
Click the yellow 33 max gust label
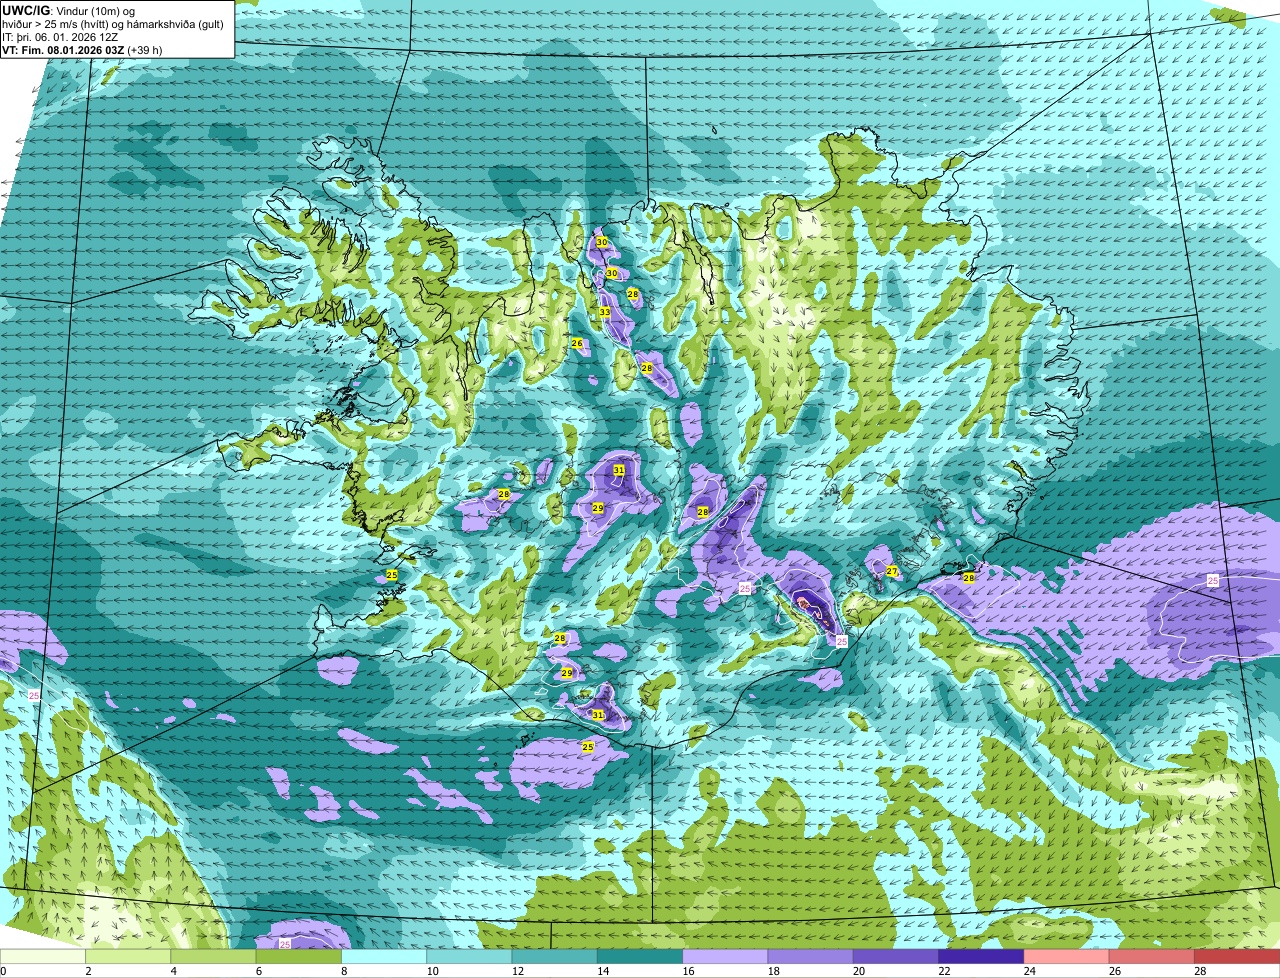tap(605, 312)
